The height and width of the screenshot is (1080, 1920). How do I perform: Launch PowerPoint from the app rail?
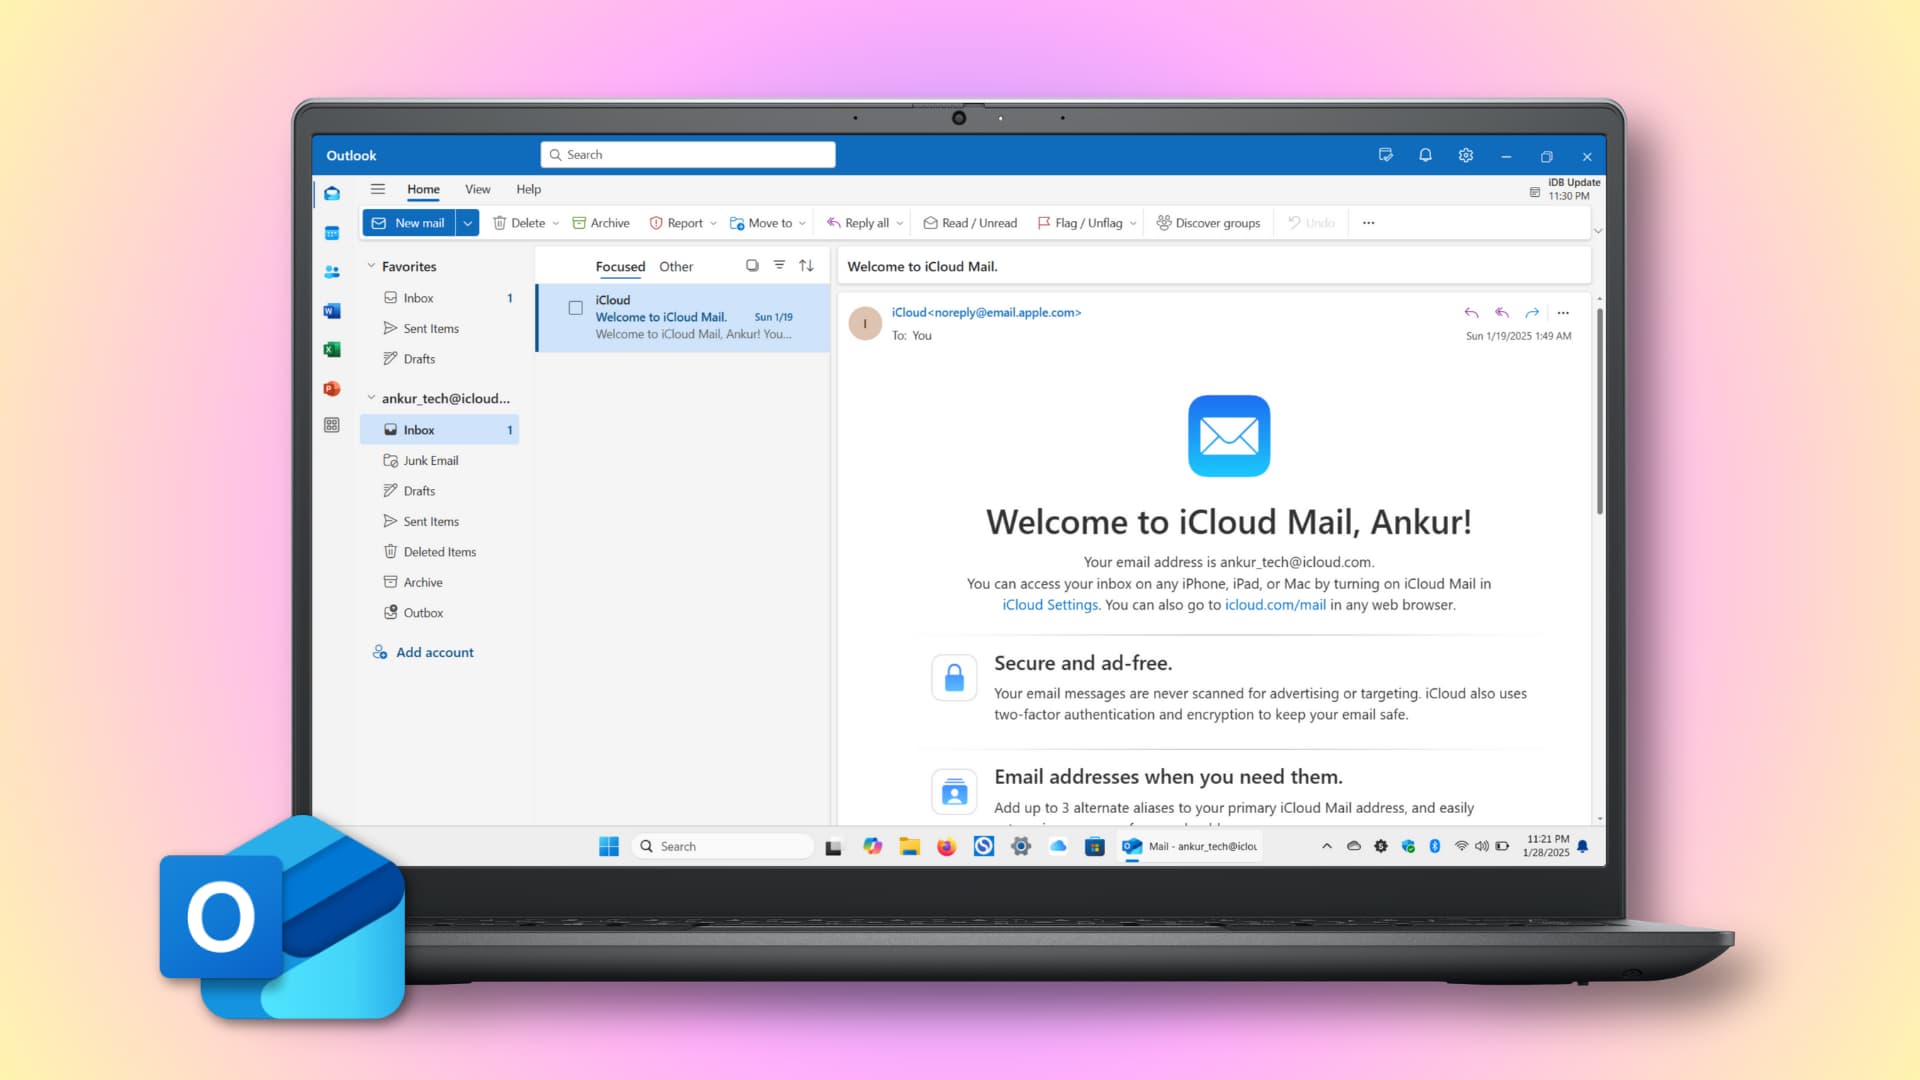(x=332, y=388)
